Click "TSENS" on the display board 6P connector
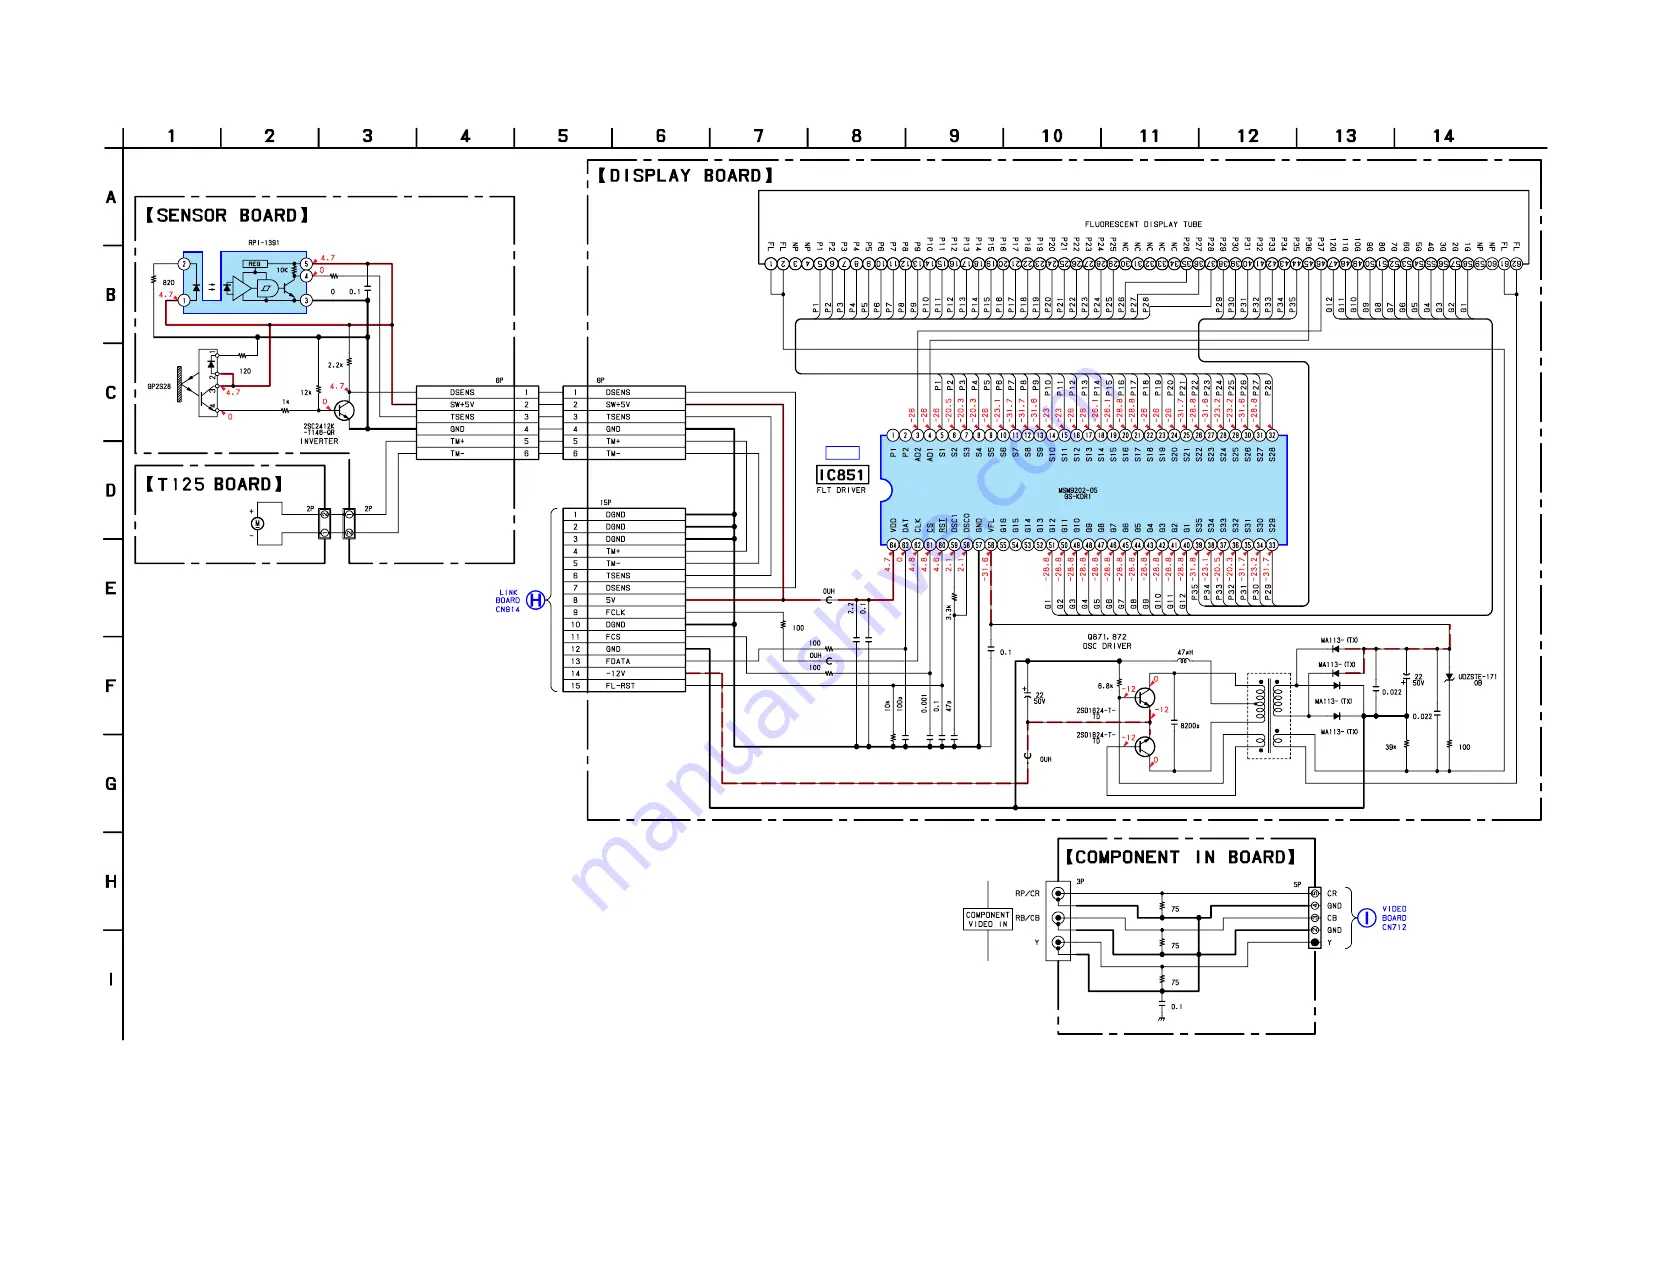The width and height of the screenshot is (1680, 1263). 618,417
